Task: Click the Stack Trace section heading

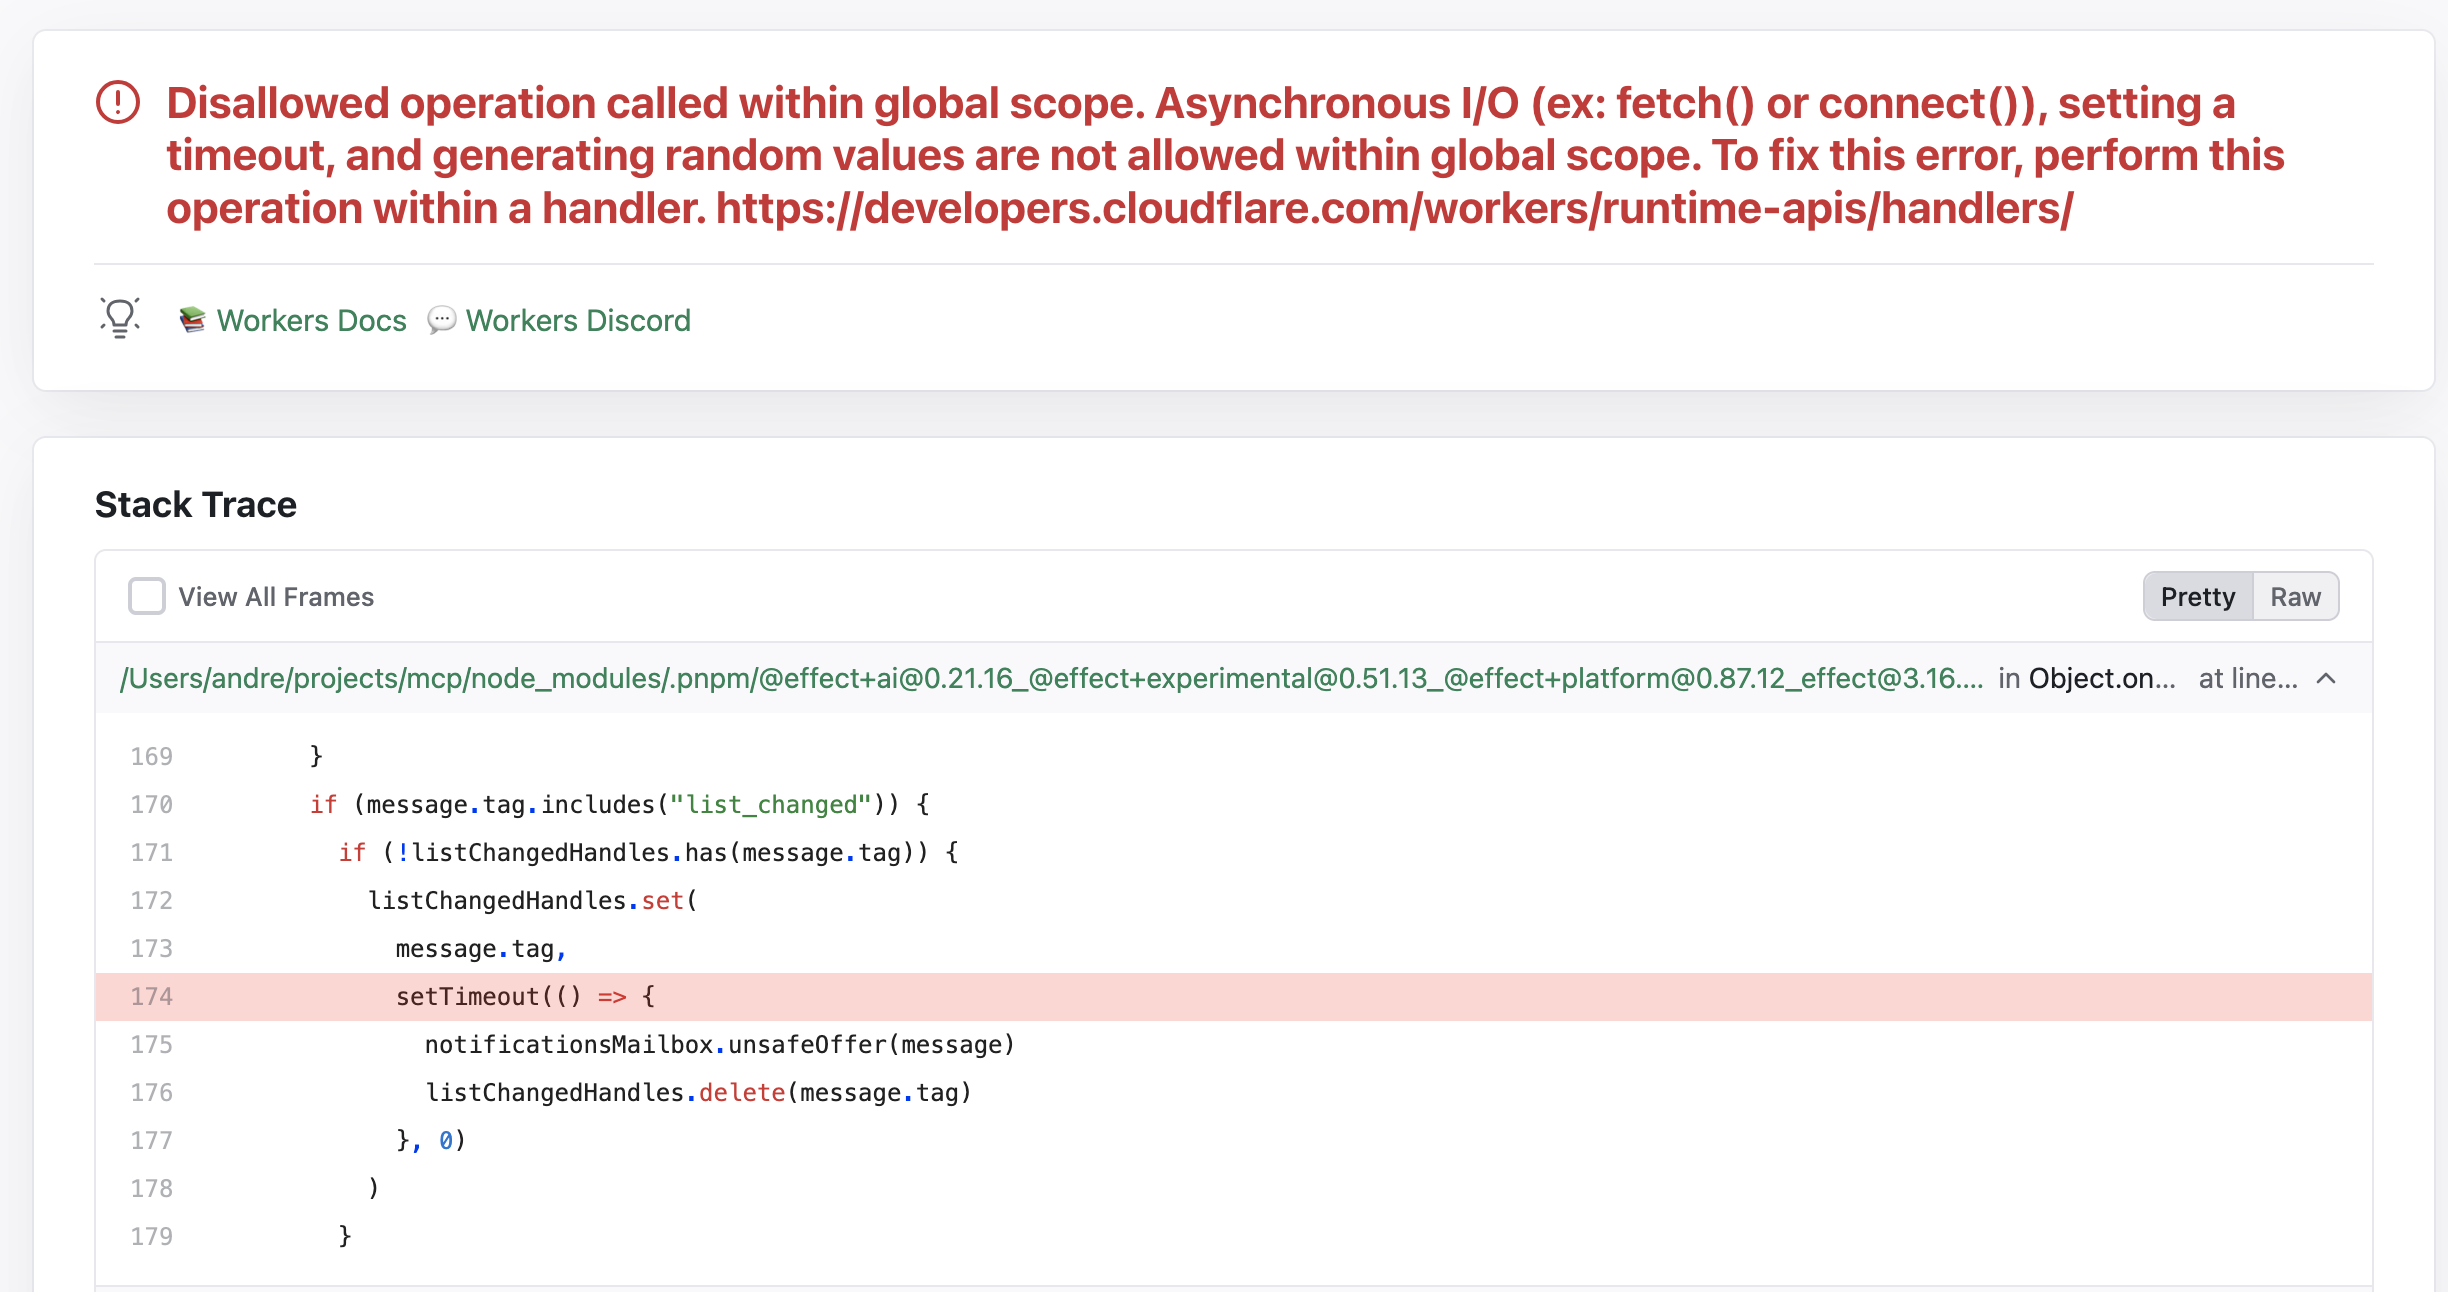Action: click(x=195, y=504)
